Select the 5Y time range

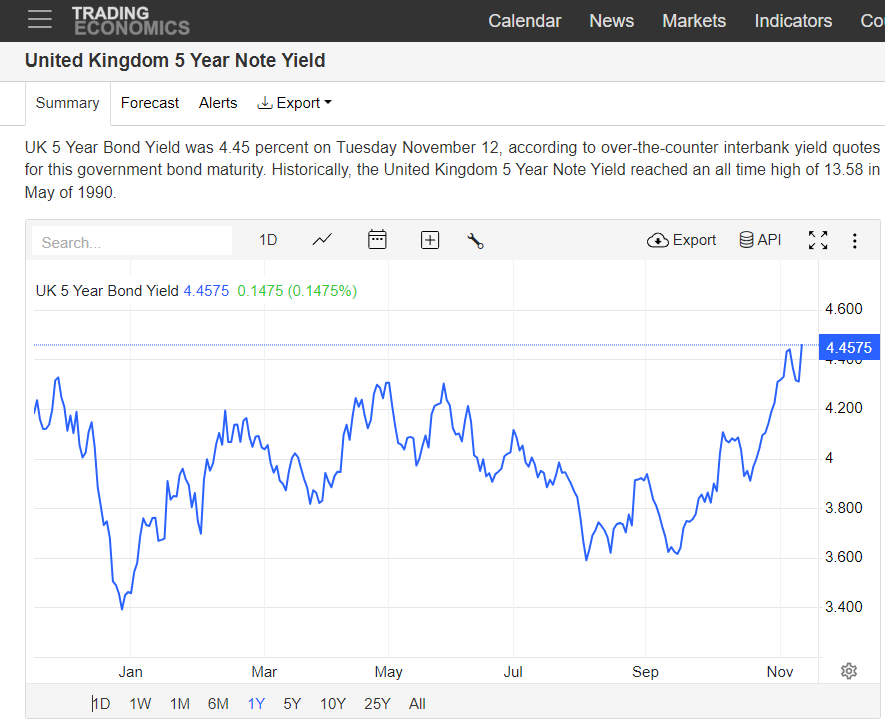pyautogui.click(x=292, y=704)
